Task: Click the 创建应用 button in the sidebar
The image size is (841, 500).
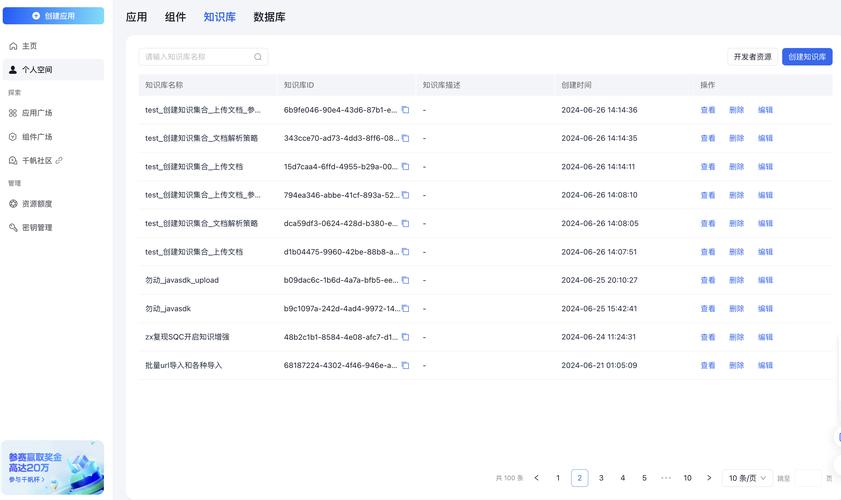Action: pyautogui.click(x=53, y=16)
